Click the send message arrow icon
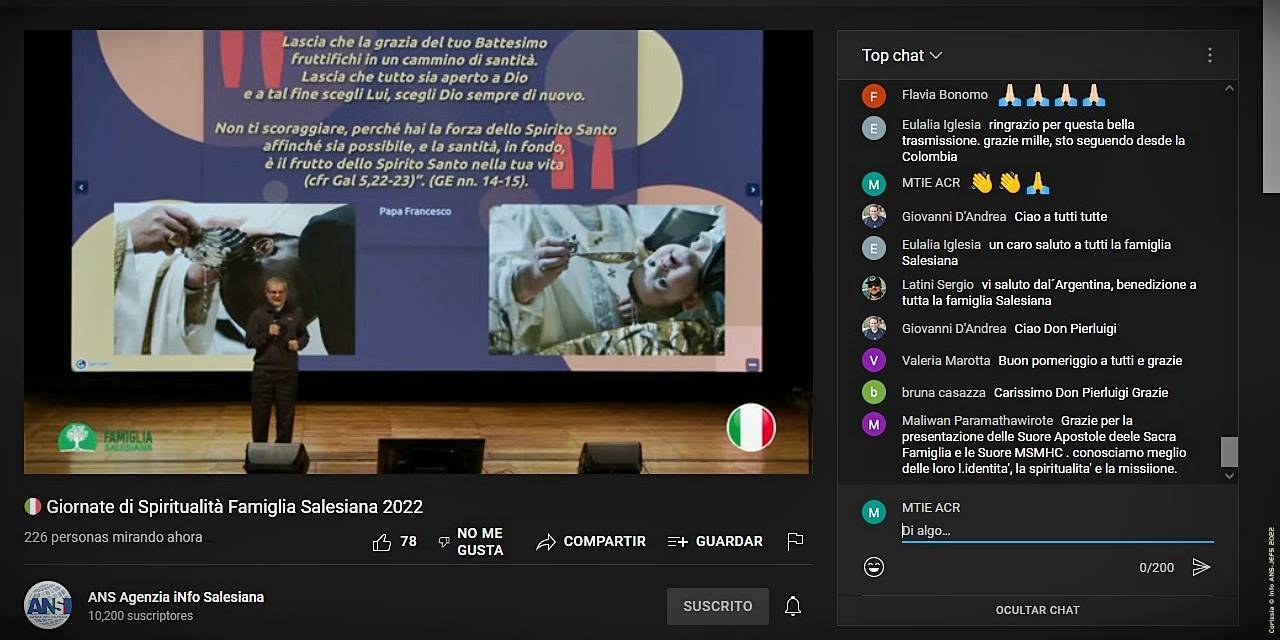Viewport: 1280px width, 640px height. pyautogui.click(x=1201, y=567)
